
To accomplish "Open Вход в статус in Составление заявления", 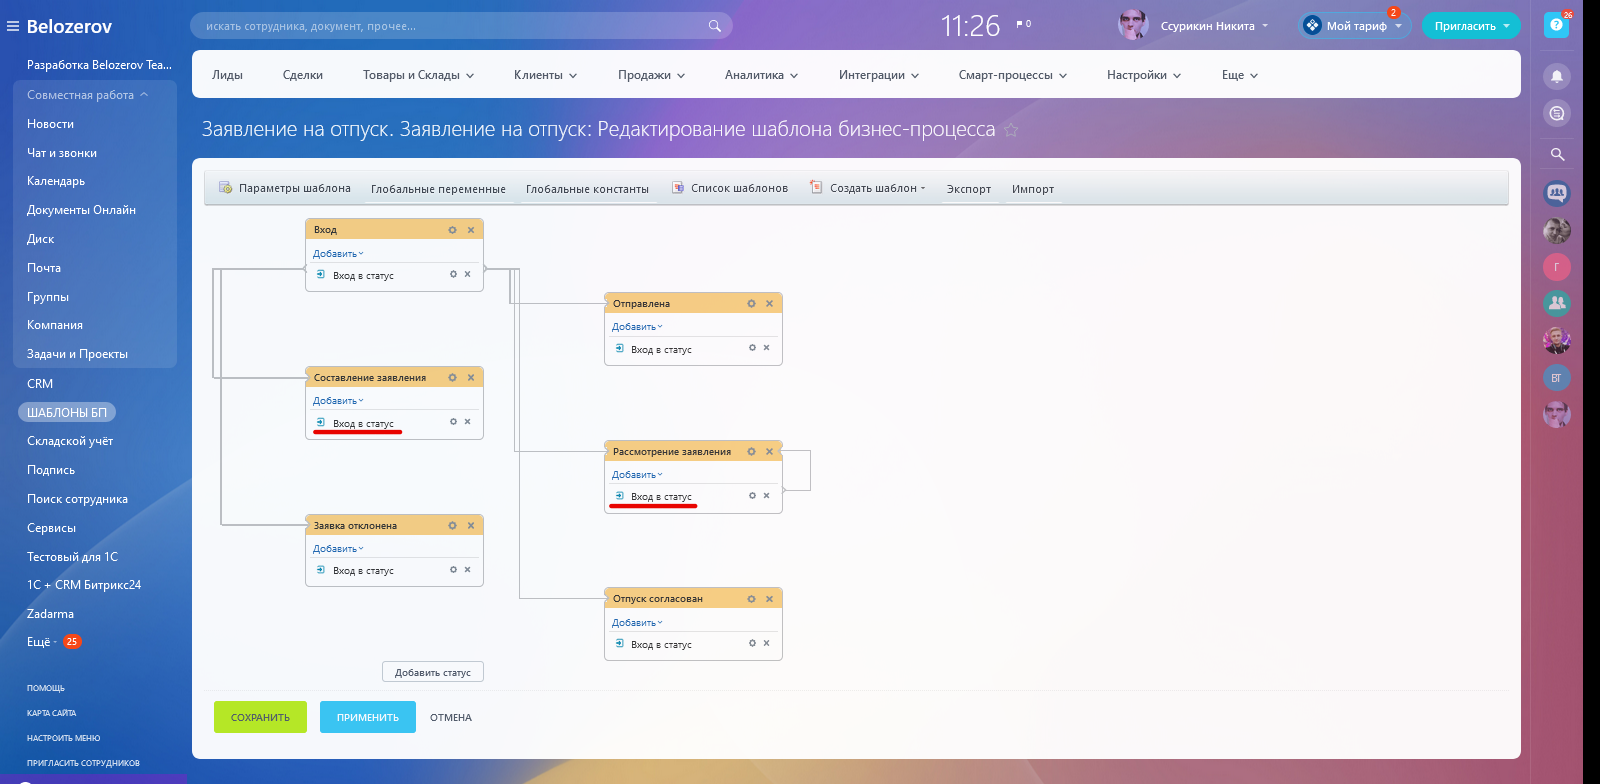I will click(363, 424).
